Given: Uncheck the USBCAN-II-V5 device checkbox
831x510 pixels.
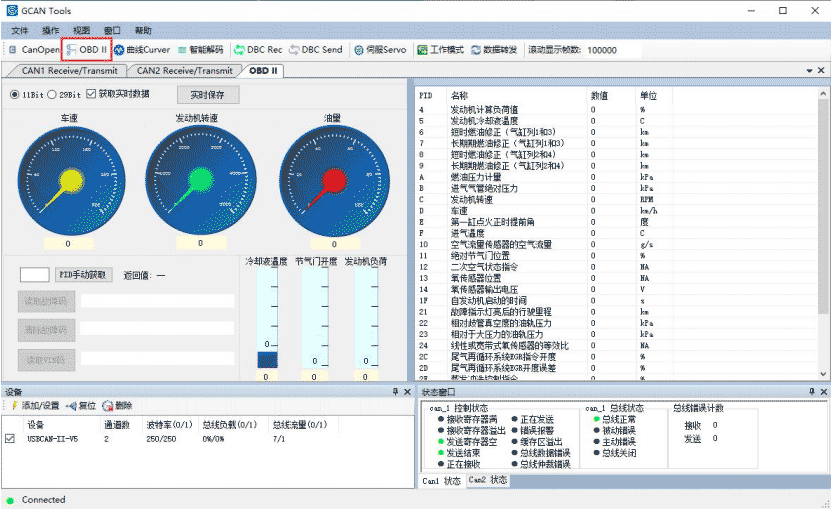Looking at the screenshot, I should pyautogui.click(x=10, y=438).
